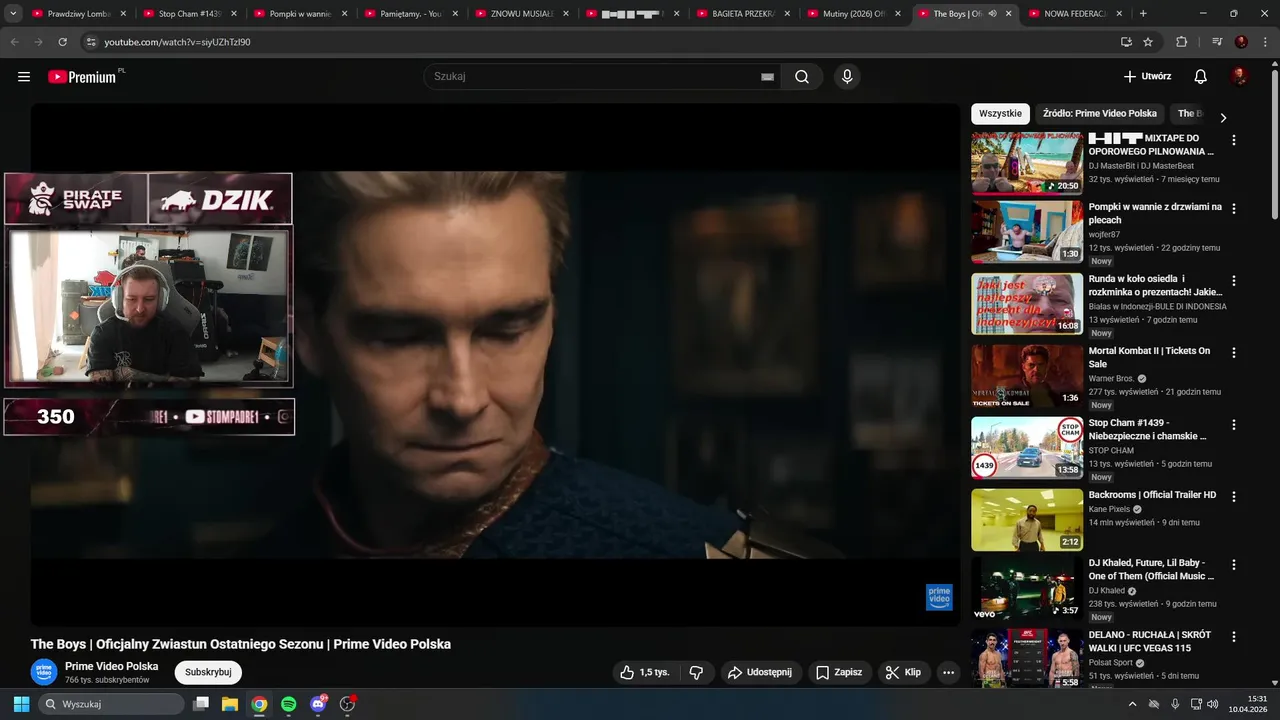Click install app icon in address bar
The width and height of the screenshot is (1280, 720).
pos(1126,42)
